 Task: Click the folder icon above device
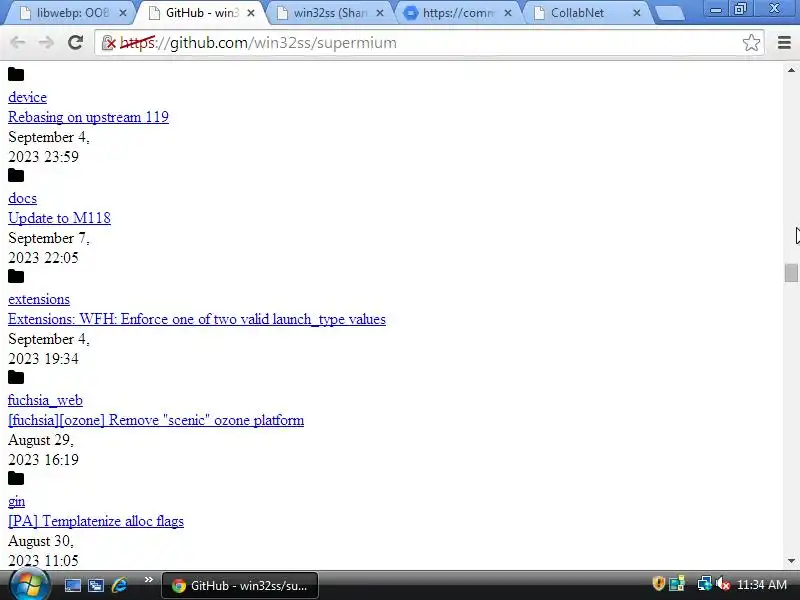[16, 74]
